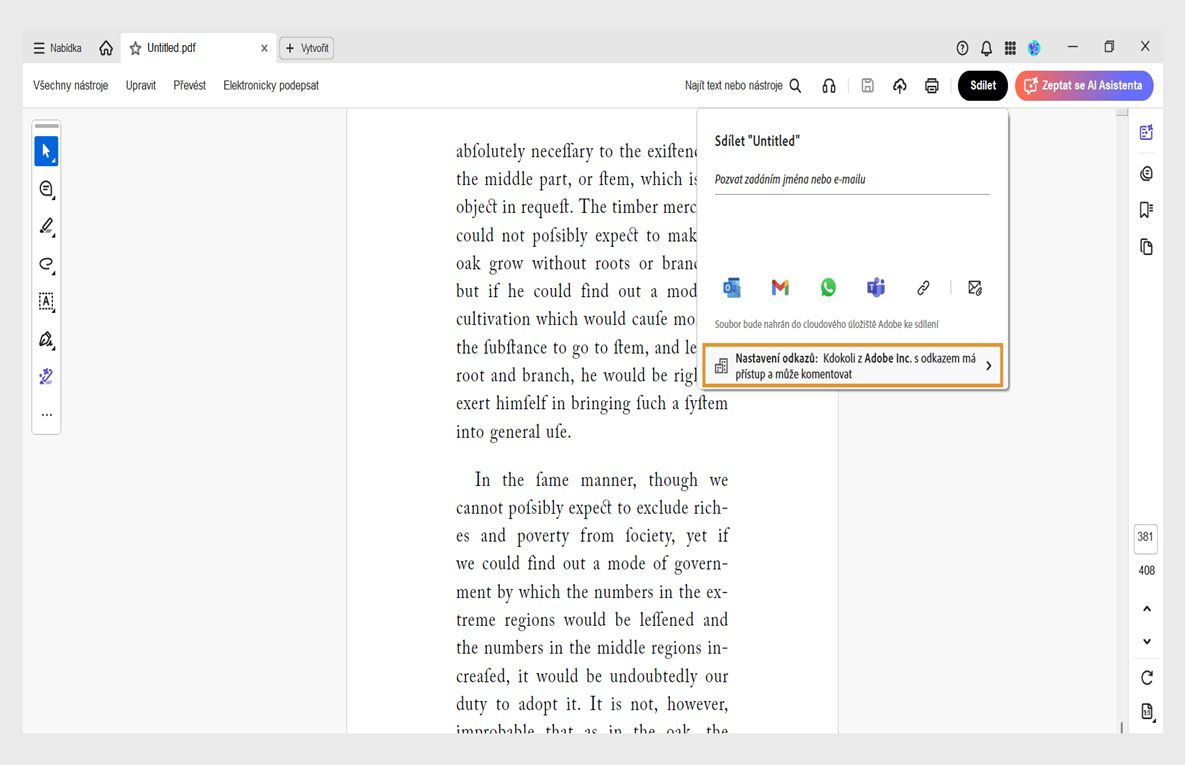The width and height of the screenshot is (1185, 765).
Task: Print the current document
Action: pos(931,86)
